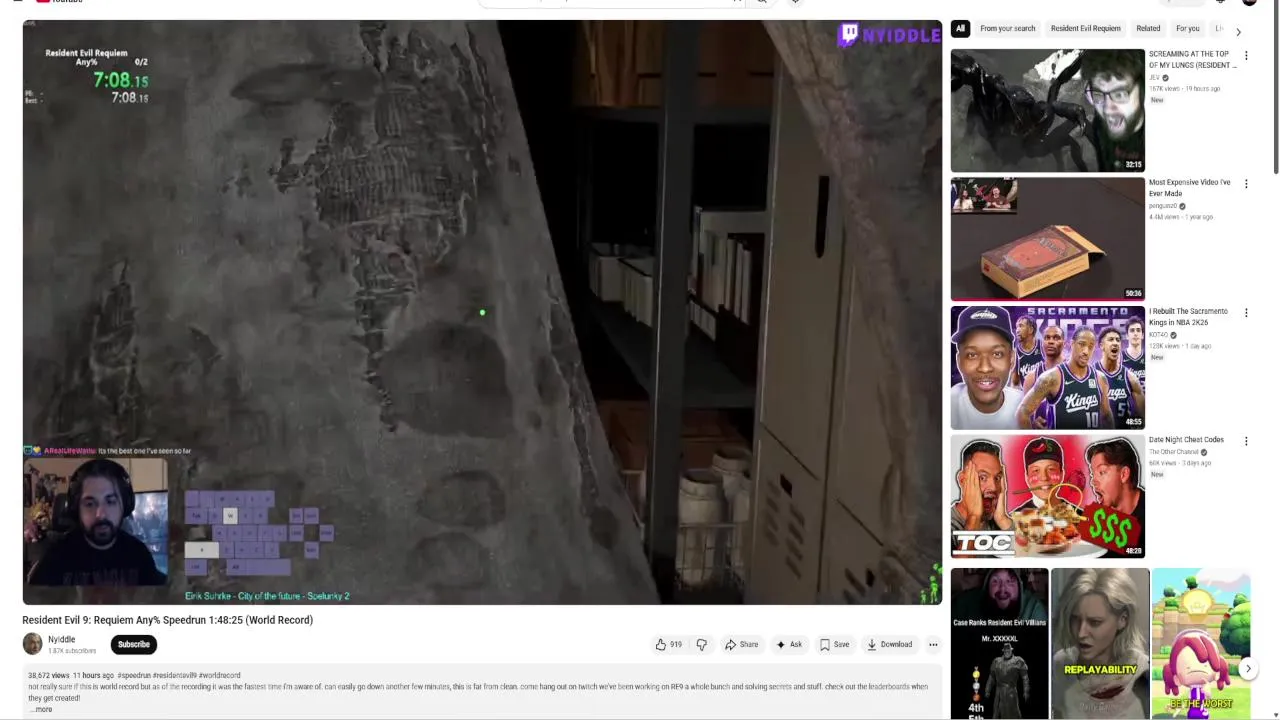Click the dislike thumbs-down icon
The image size is (1280, 720).
click(701, 645)
